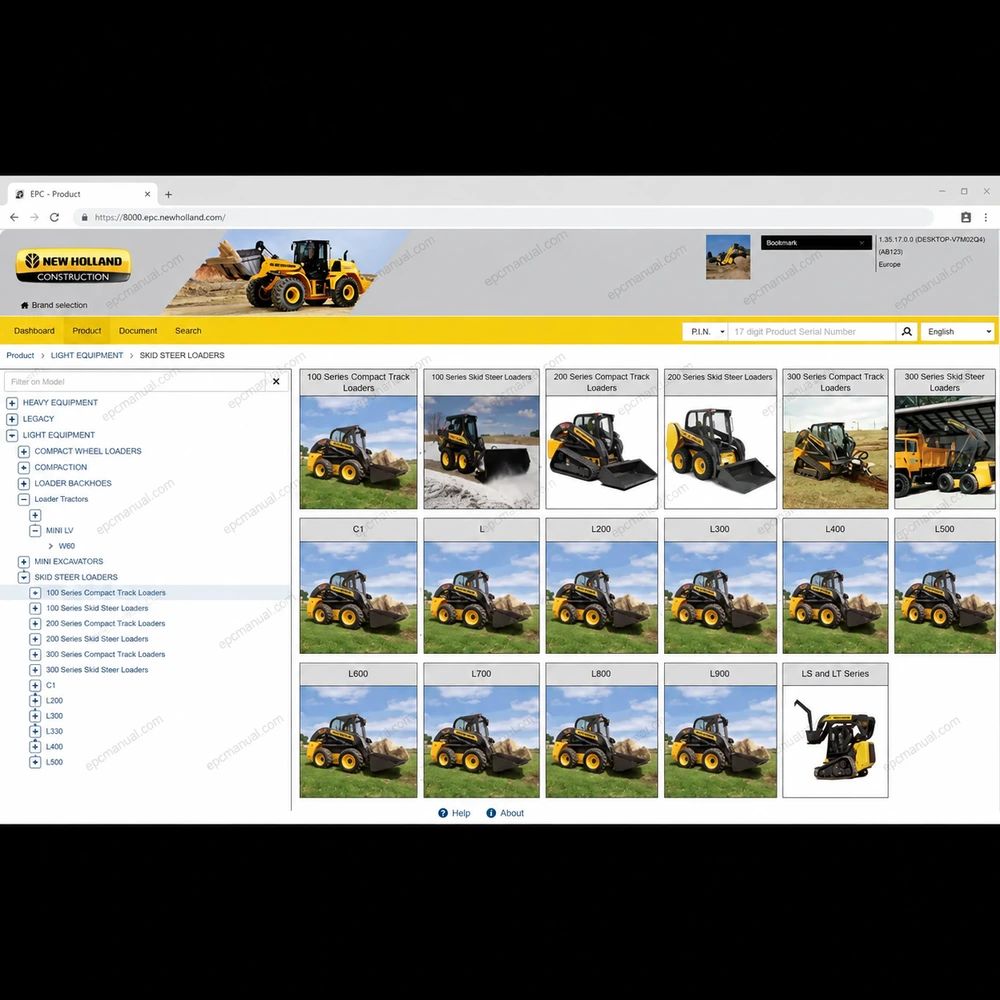1000x1000 pixels.
Task: Select 200 Series Skid Steer Loaders in tree
Action: coord(97,639)
